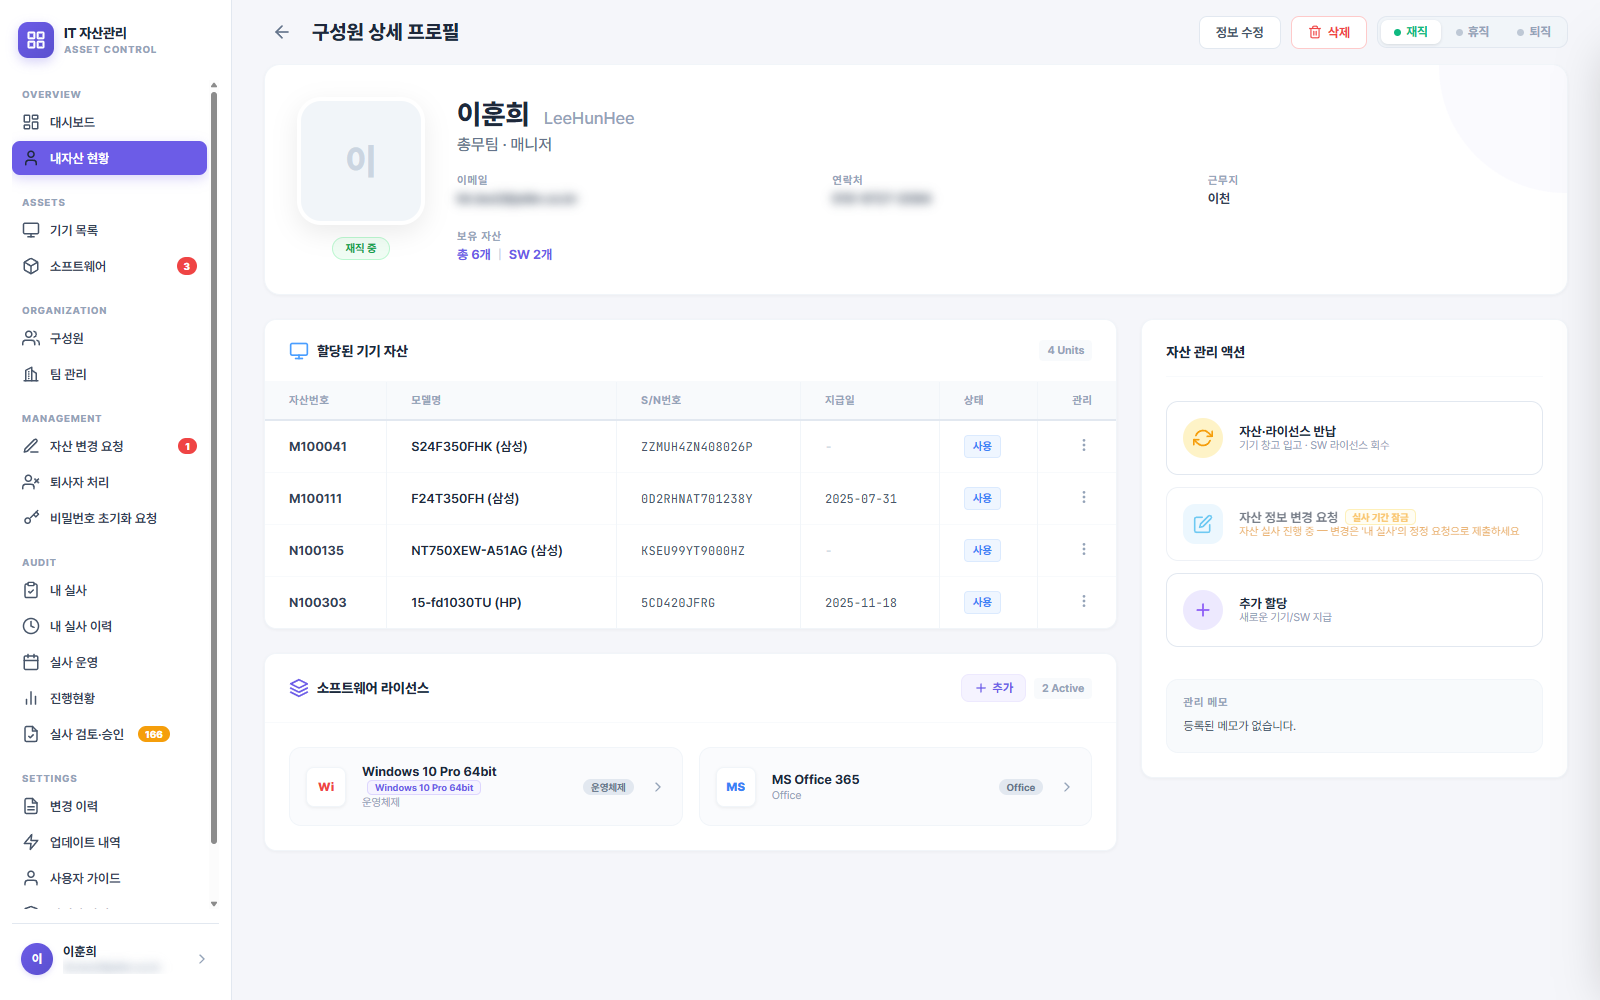Open 소프트웨어 sidebar item

pos(109,266)
